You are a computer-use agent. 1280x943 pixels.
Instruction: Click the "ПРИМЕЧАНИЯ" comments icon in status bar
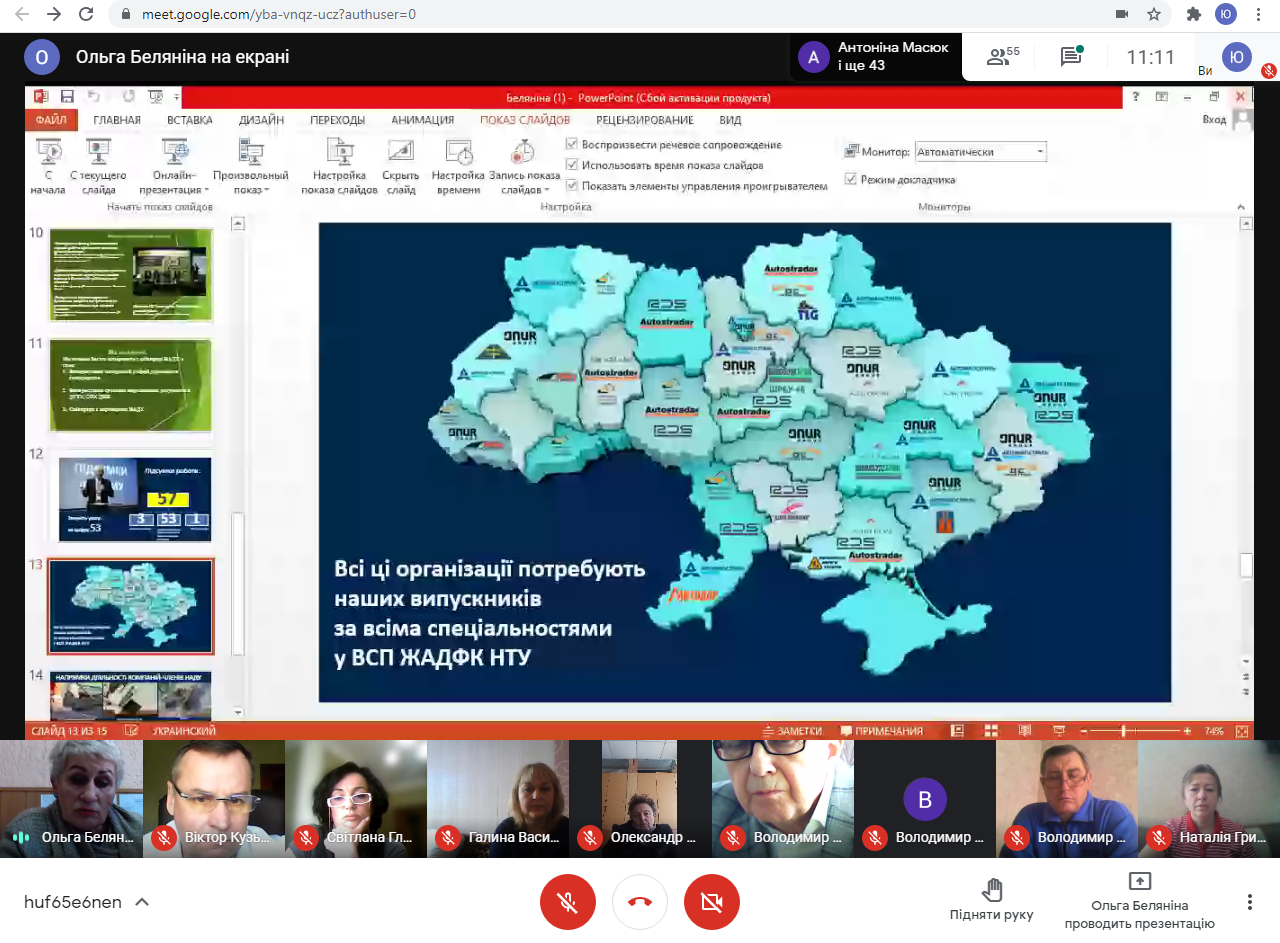(881, 731)
